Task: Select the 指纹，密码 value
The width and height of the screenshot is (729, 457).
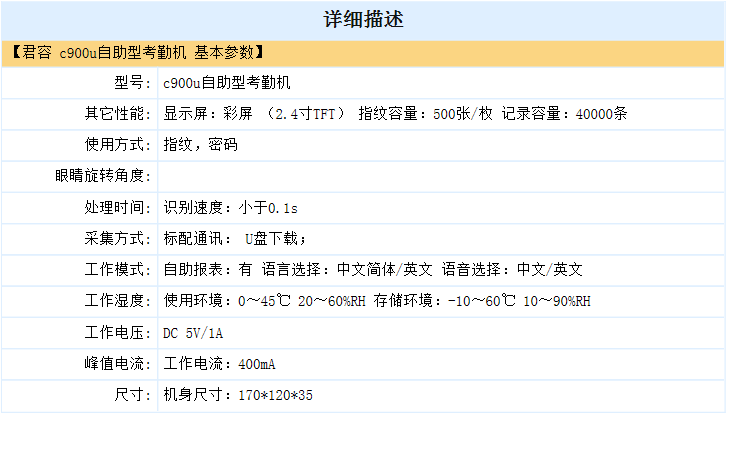Action: 200,145
